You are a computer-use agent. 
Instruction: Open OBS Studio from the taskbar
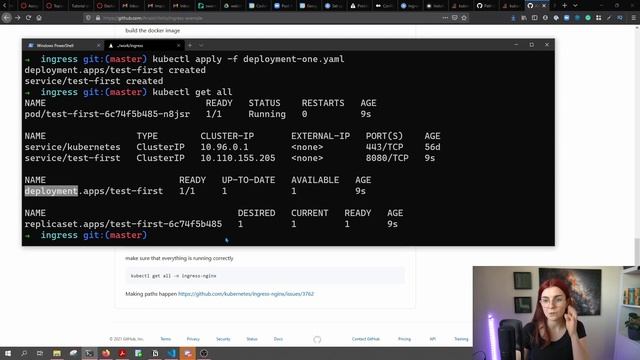click(x=204, y=353)
